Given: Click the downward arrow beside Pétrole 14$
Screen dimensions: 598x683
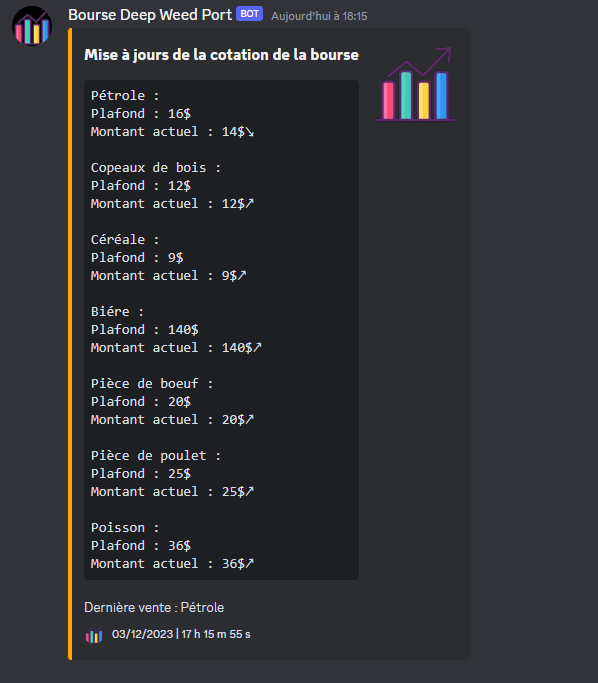Looking at the screenshot, I should click(250, 132).
